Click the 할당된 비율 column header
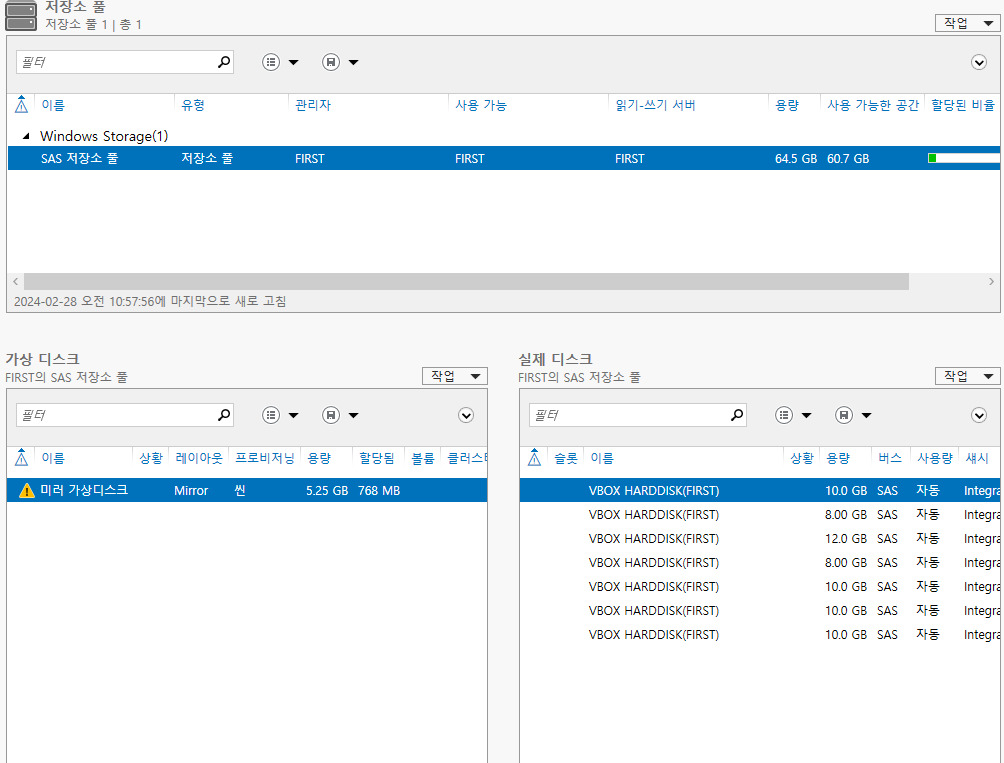The width and height of the screenshot is (1004, 763). 963,105
